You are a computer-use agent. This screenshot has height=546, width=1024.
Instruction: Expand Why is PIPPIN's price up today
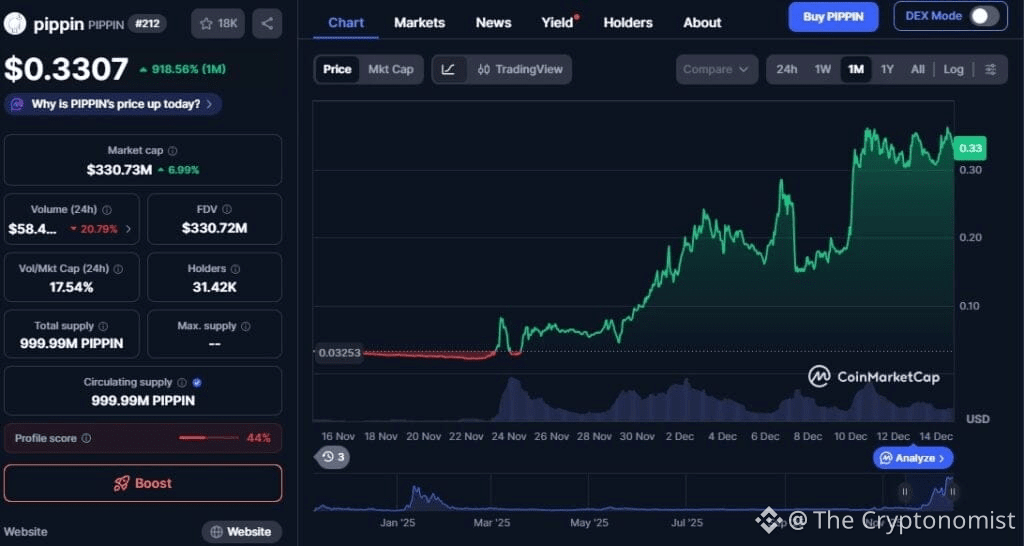(113, 104)
